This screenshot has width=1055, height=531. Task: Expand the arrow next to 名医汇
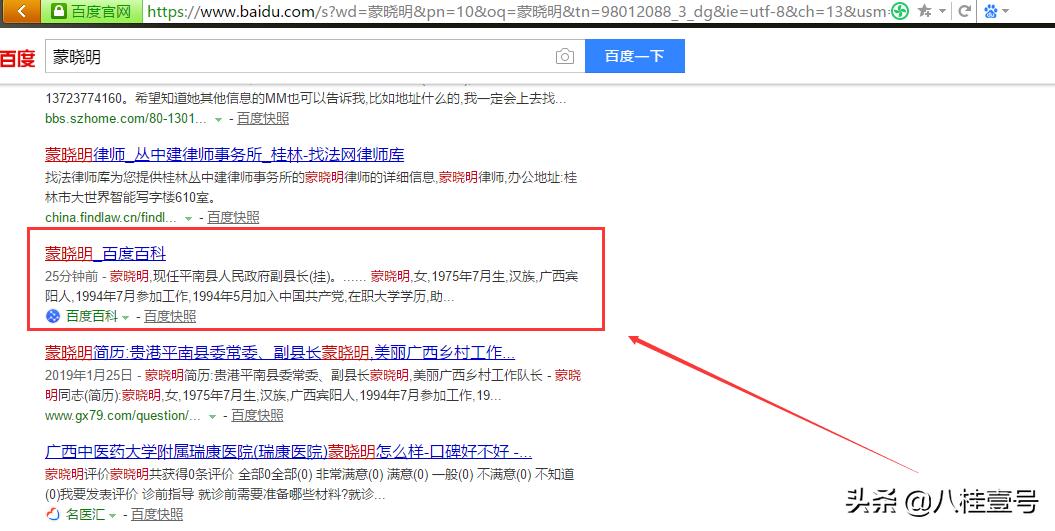coord(112,516)
